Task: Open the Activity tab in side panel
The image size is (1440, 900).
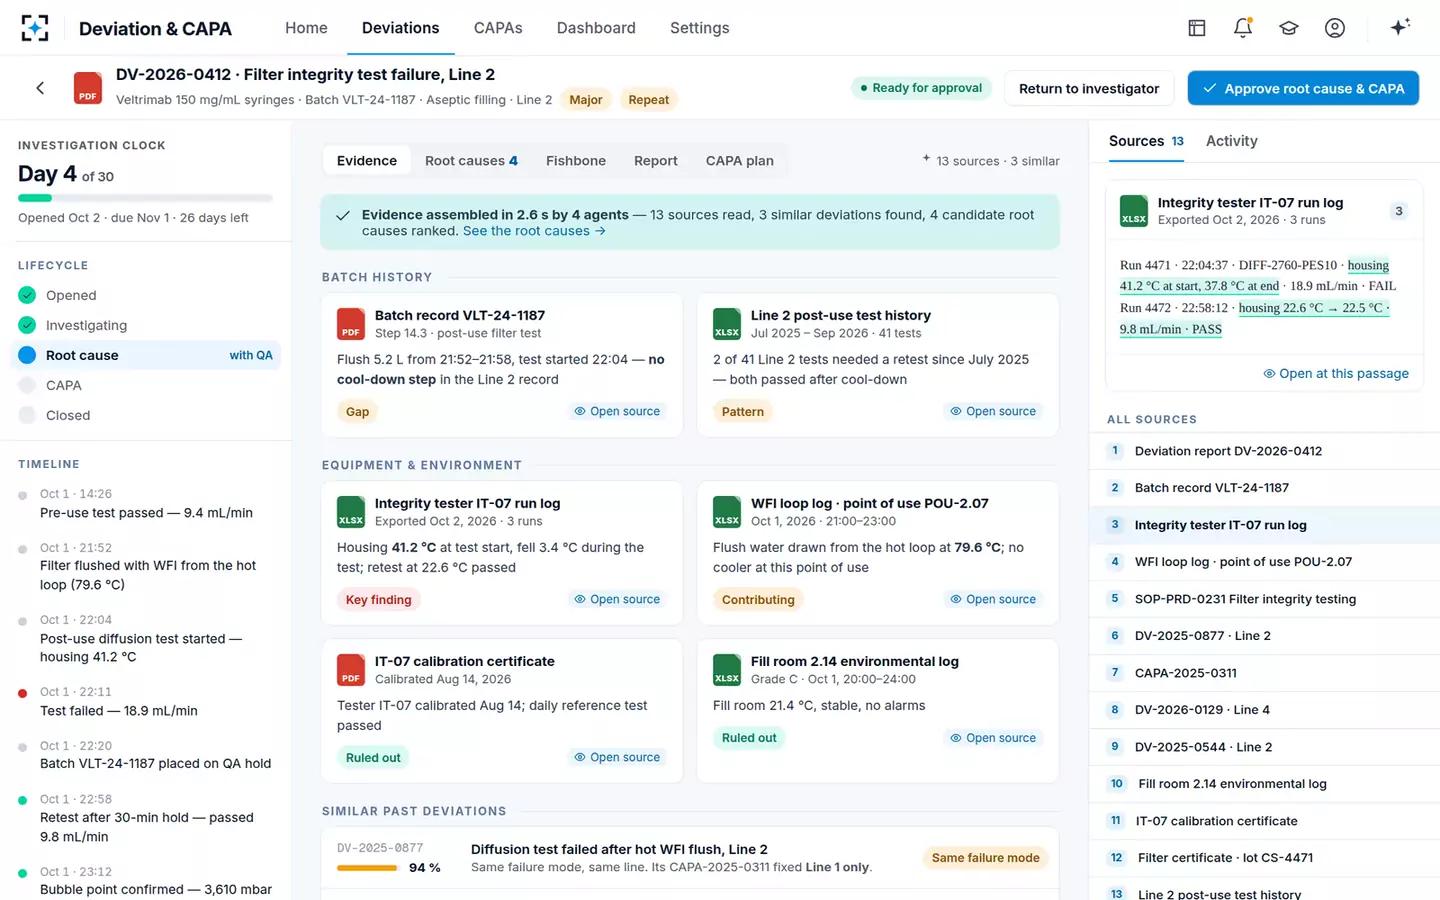Action: click(1232, 141)
